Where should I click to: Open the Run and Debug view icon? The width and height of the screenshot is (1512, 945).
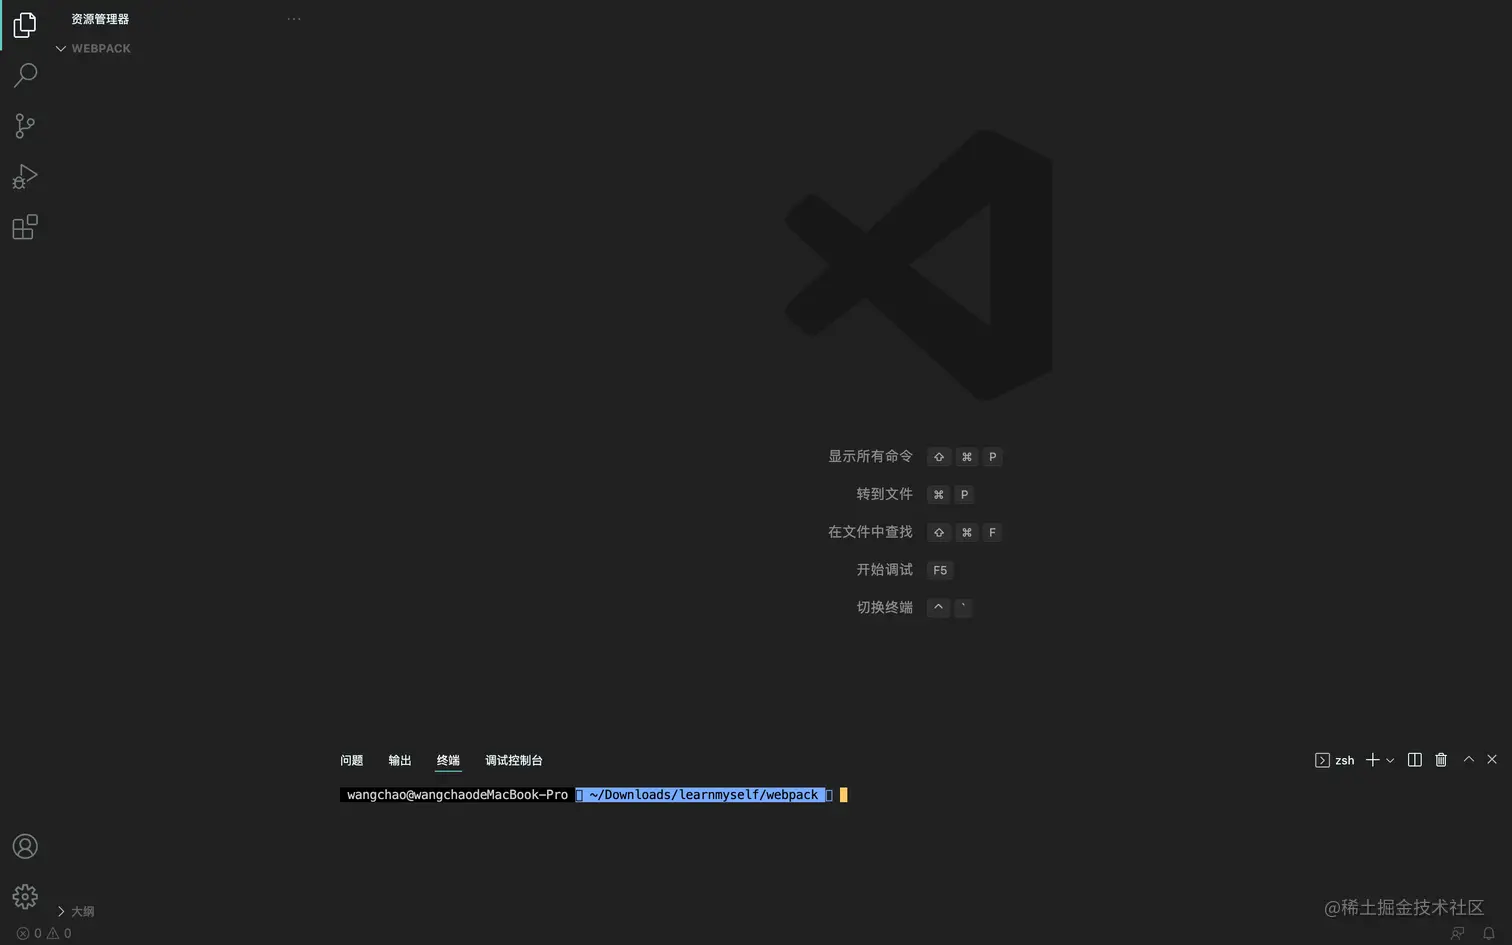click(x=25, y=177)
